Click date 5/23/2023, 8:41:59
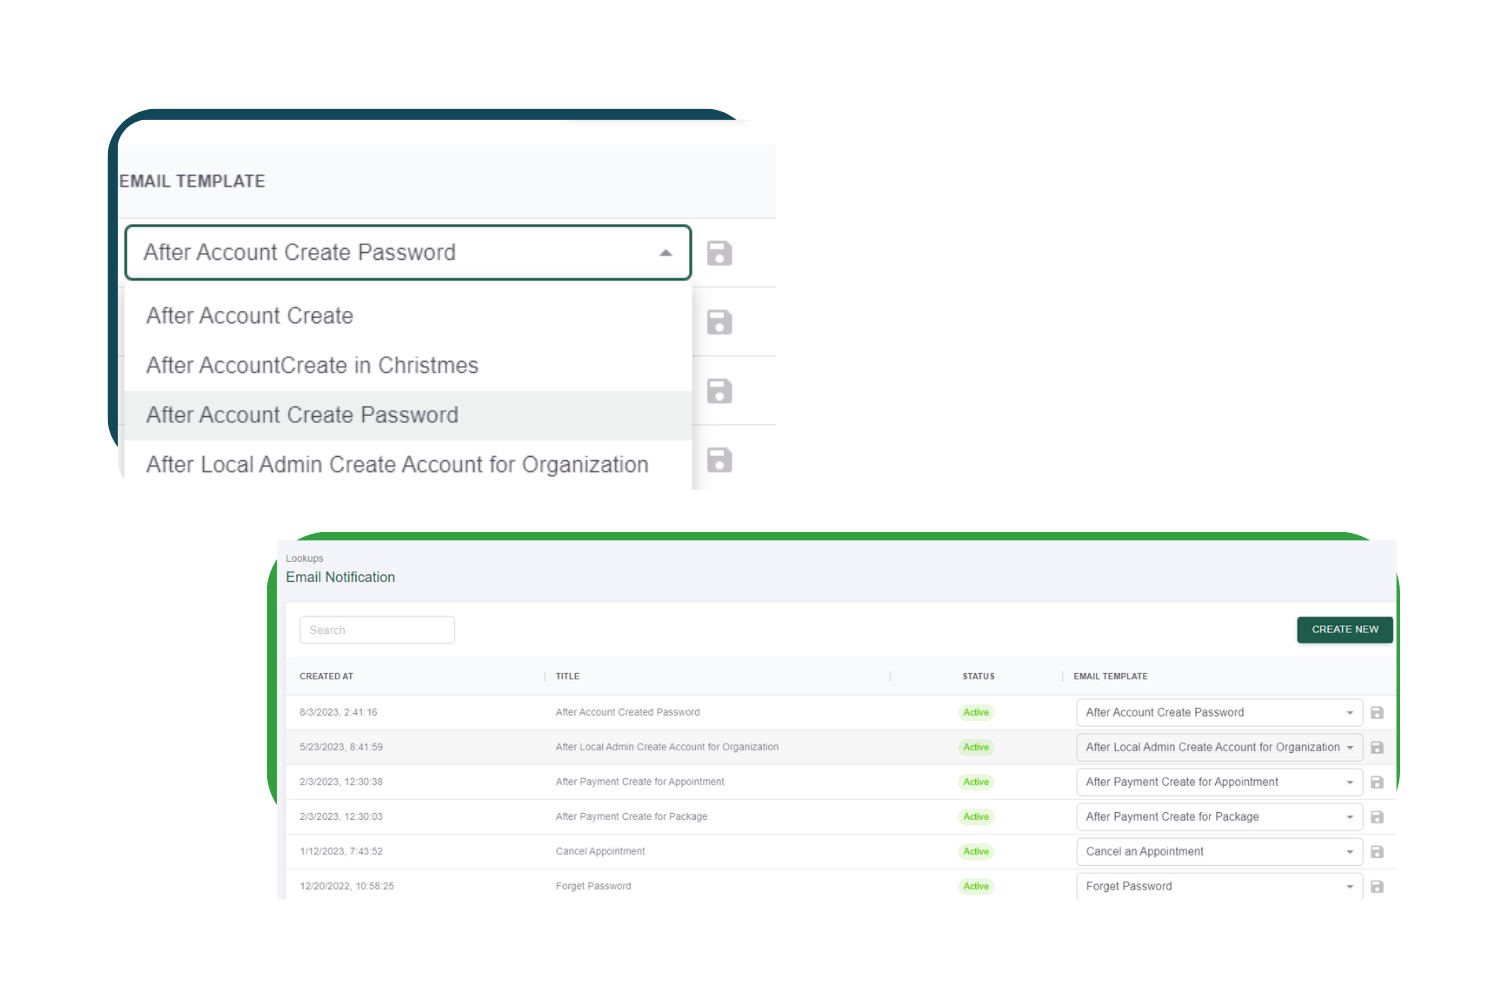This screenshot has width=1500, height=1000. point(341,747)
